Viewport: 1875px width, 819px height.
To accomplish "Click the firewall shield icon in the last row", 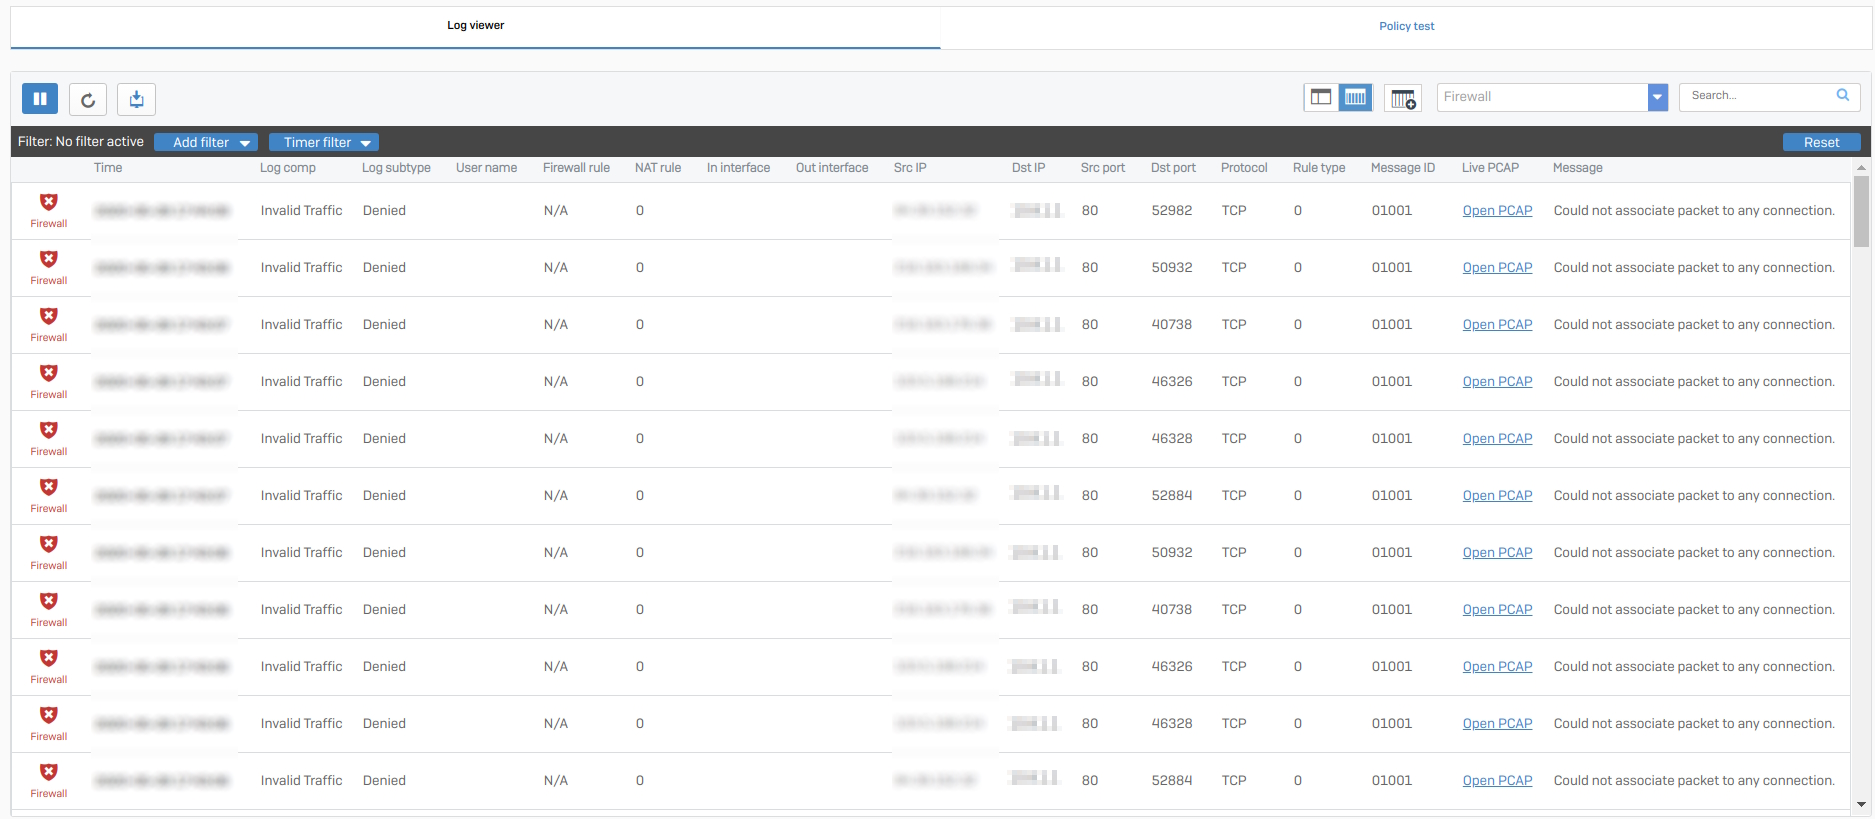I will coord(48,773).
